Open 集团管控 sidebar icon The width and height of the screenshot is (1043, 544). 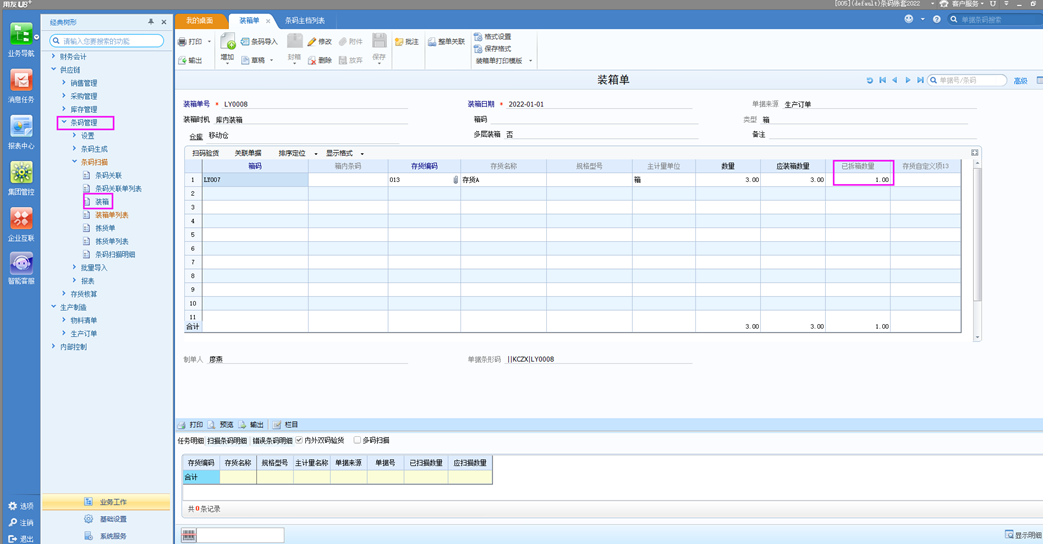(x=21, y=178)
